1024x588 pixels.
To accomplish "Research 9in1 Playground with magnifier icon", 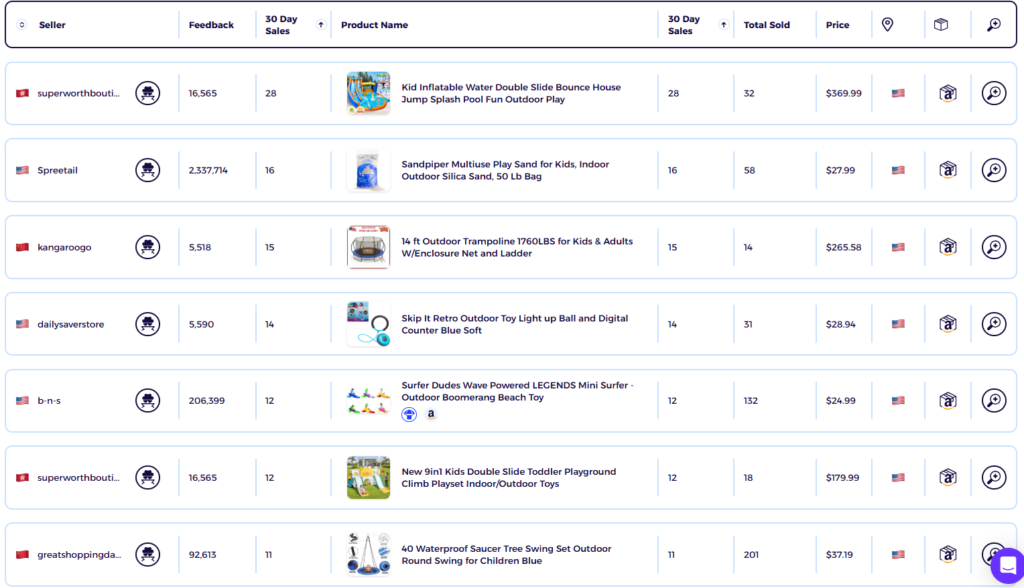I will coord(994,478).
